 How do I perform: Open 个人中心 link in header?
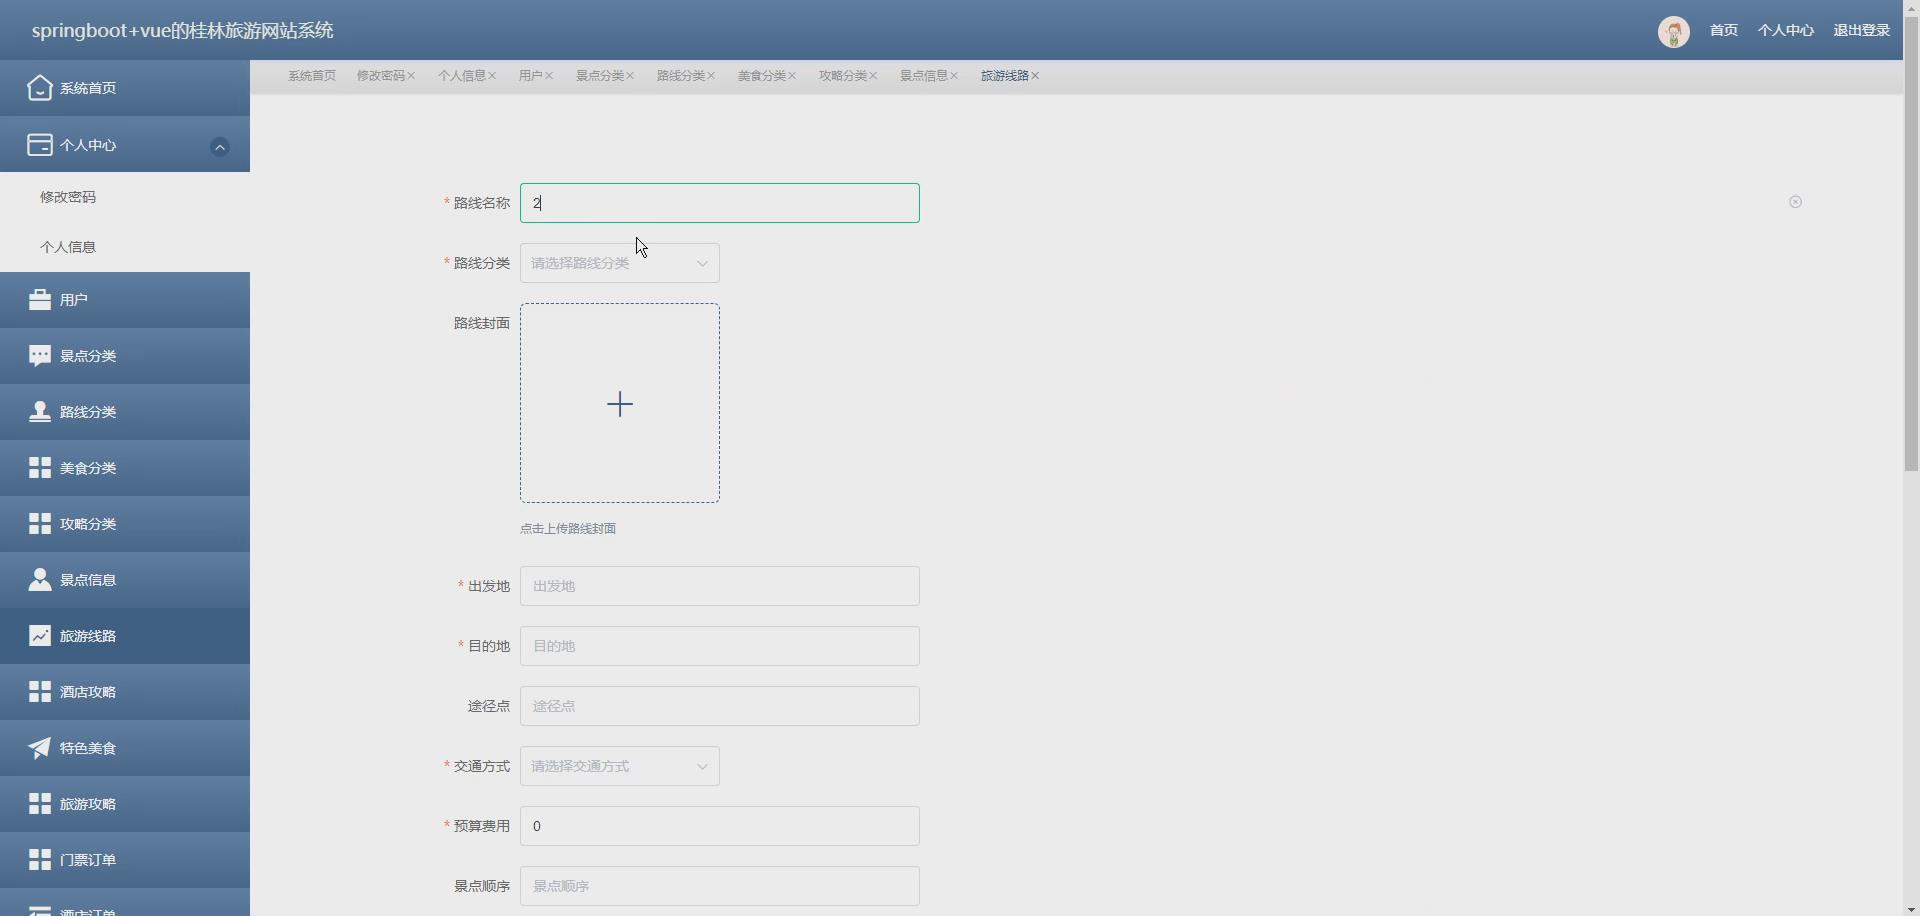pos(1785,31)
